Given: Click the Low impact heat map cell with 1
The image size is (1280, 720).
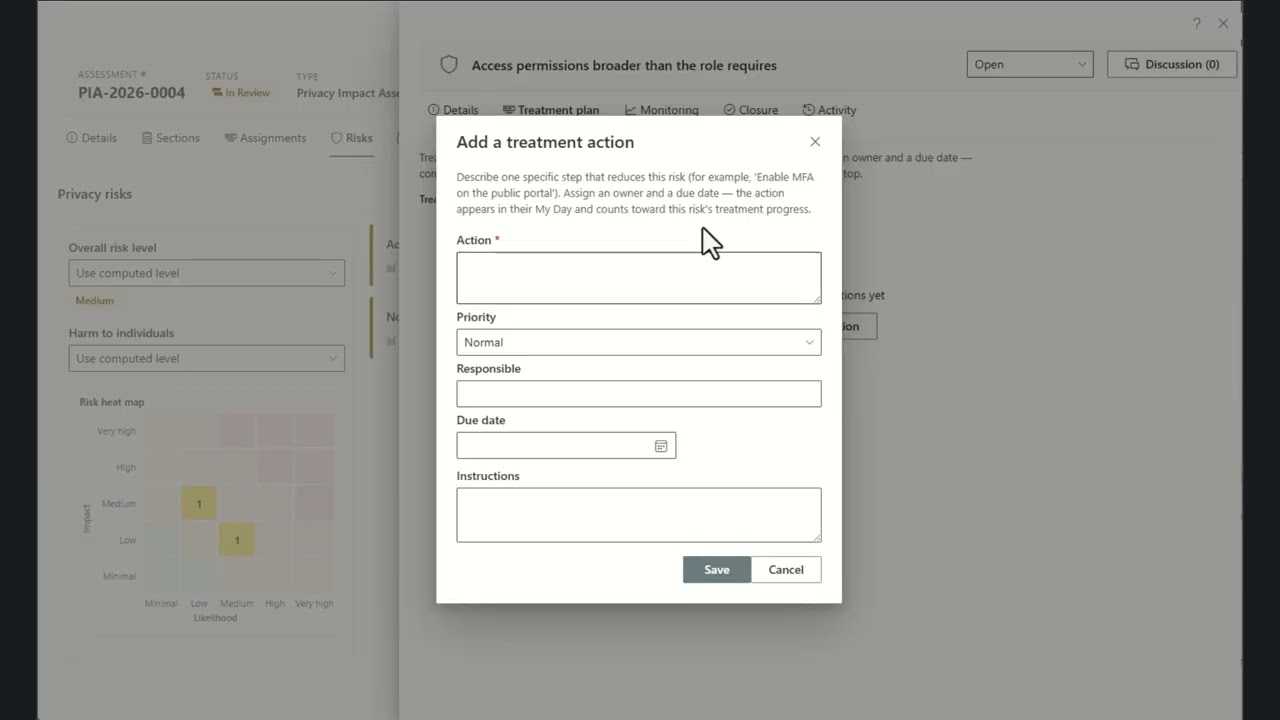Looking at the screenshot, I should (237, 540).
